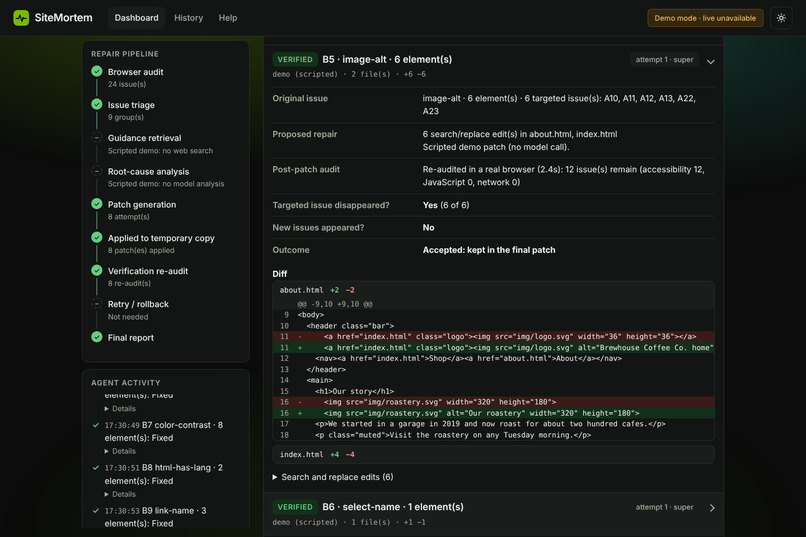Viewport: 806px width, 537px height.
Task: Select the Verification re-audit pipeline step
Action: 166,276
